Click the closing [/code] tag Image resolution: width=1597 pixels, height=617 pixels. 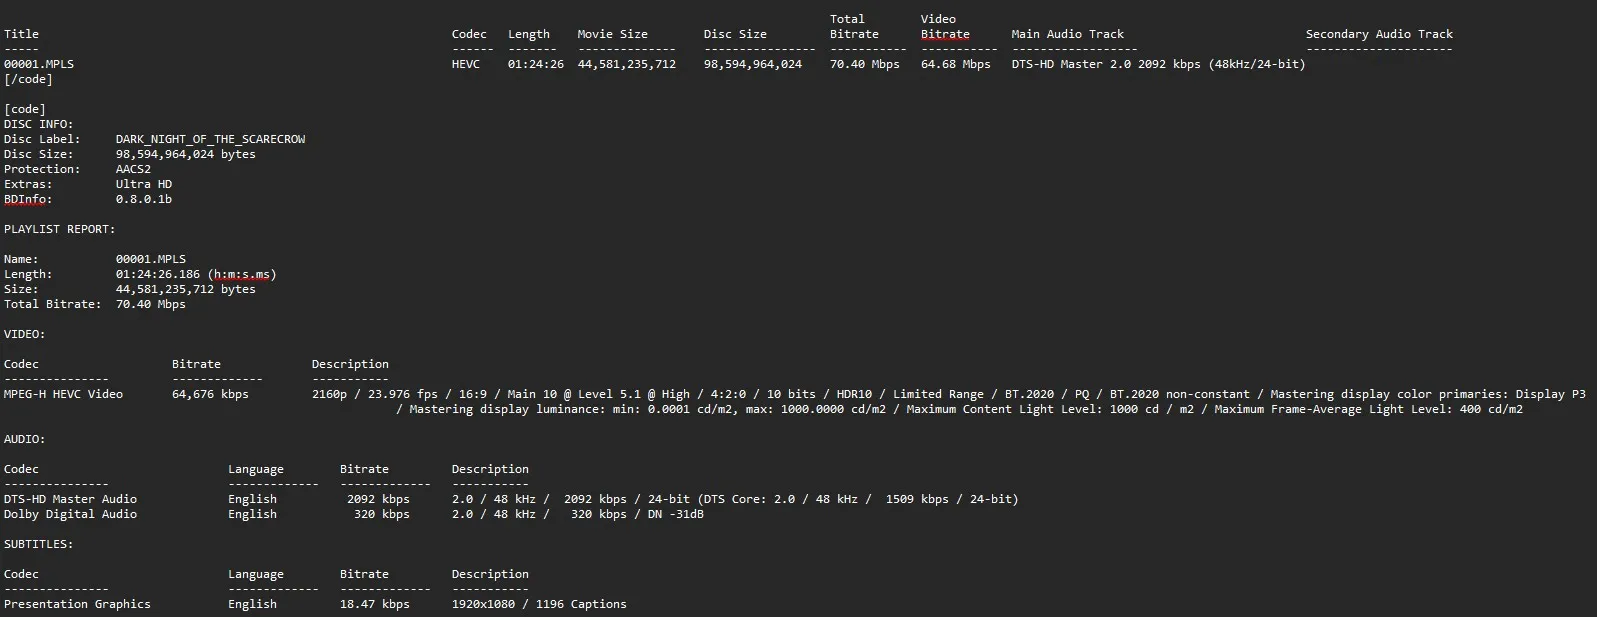click(x=28, y=79)
